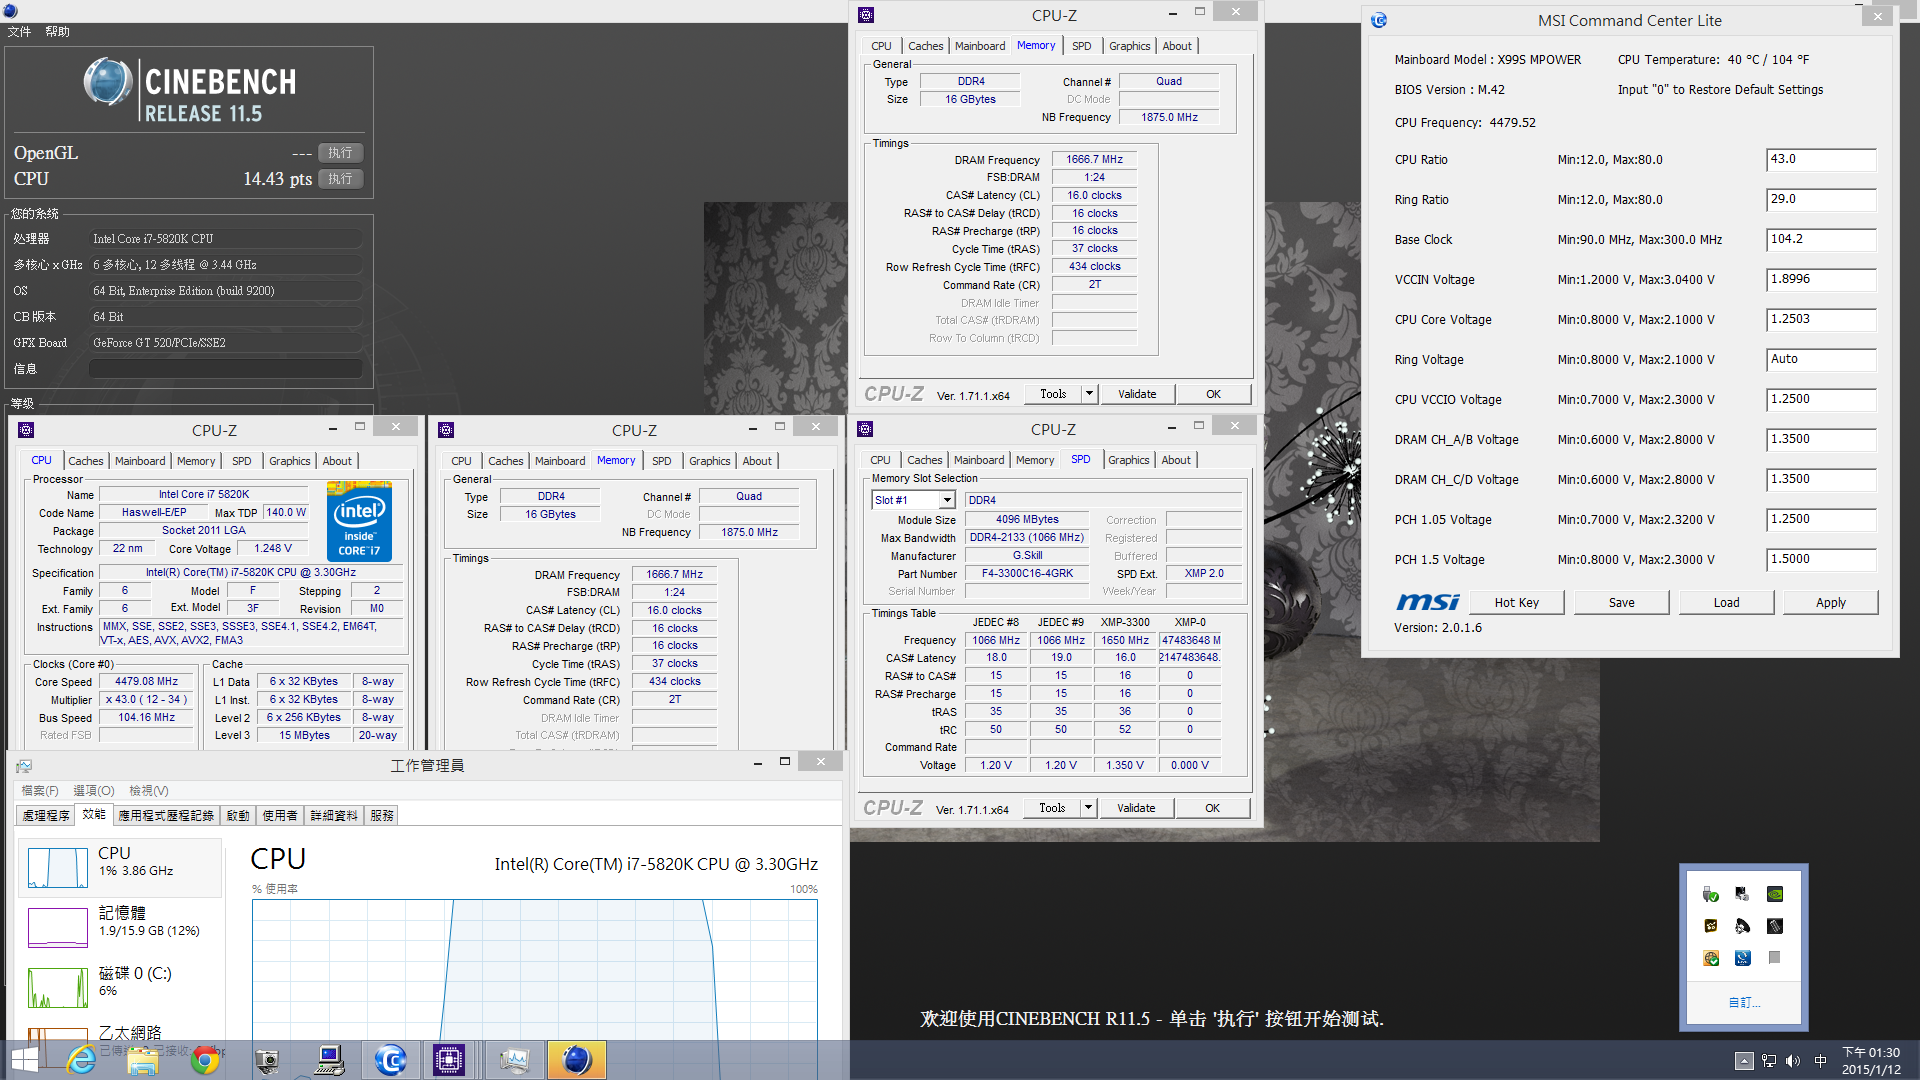The image size is (1920, 1080).
Task: Open the Cinebench 文件 menu
Action: click(x=19, y=32)
